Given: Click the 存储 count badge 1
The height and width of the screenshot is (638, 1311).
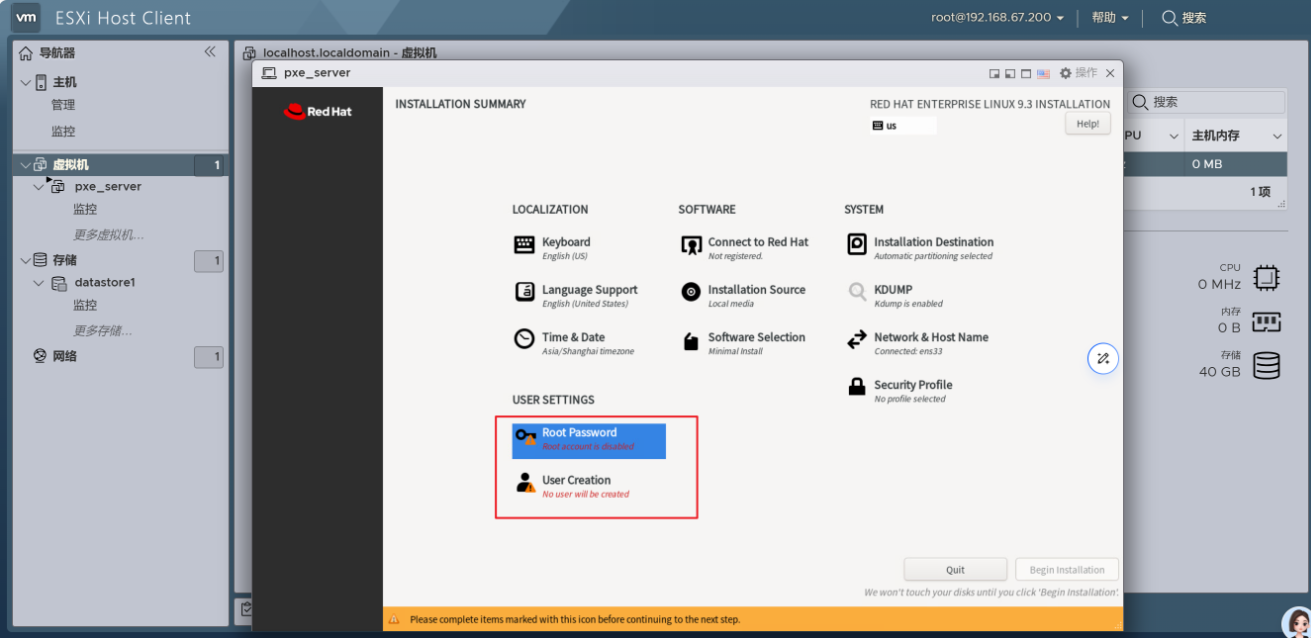Looking at the screenshot, I should (209, 261).
